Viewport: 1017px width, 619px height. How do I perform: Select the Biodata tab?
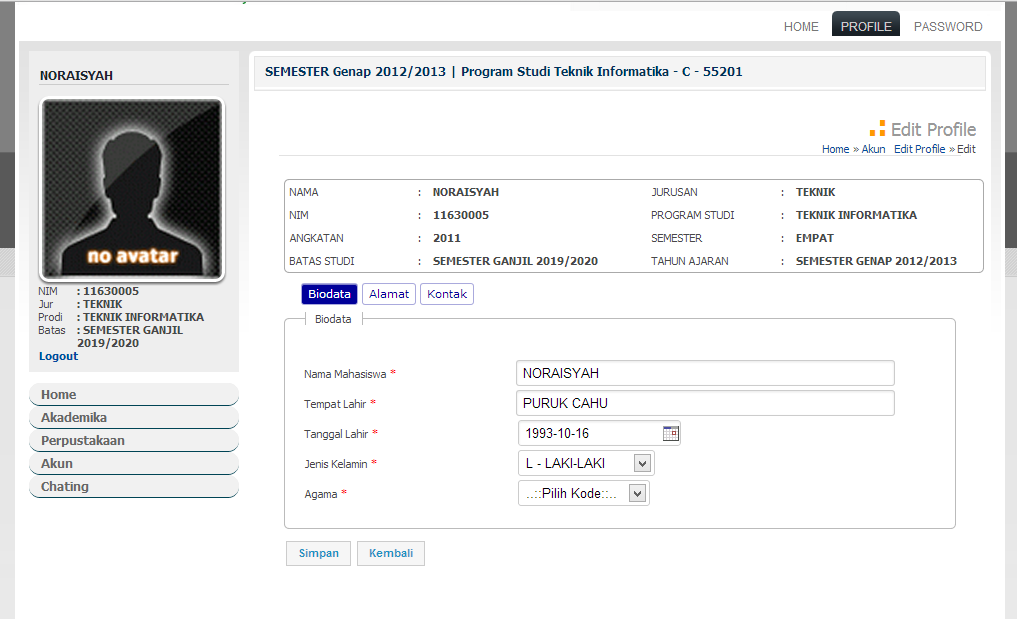pos(329,294)
